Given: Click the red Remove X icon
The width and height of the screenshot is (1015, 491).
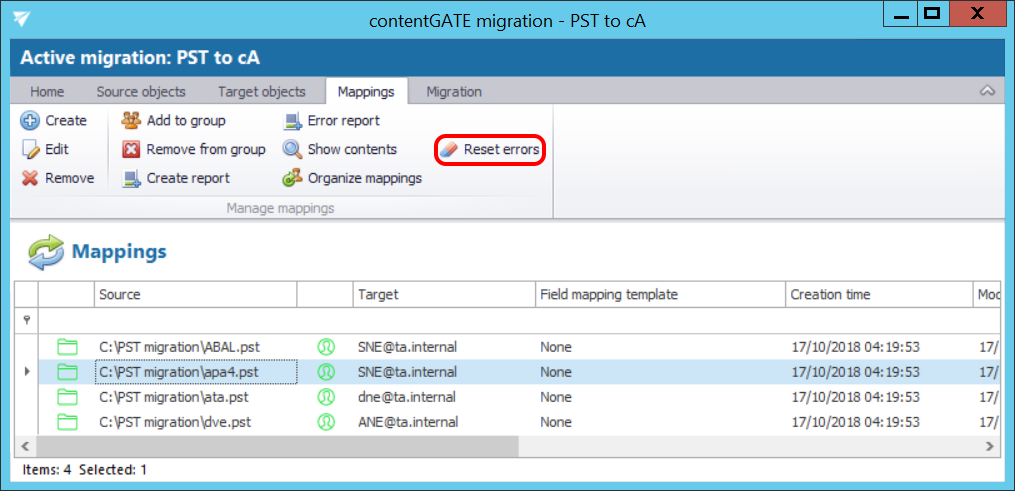Looking at the screenshot, I should 30,179.
